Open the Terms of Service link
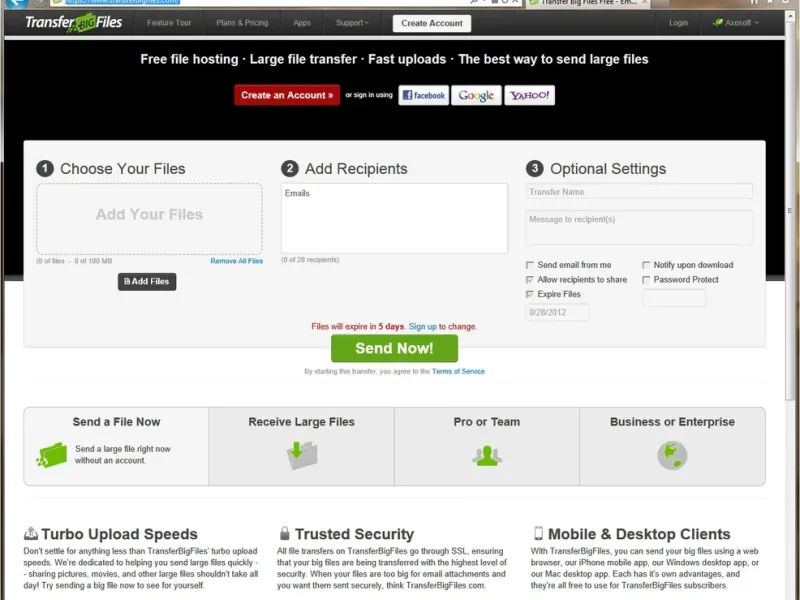The width and height of the screenshot is (800, 600). pyautogui.click(x=458, y=371)
